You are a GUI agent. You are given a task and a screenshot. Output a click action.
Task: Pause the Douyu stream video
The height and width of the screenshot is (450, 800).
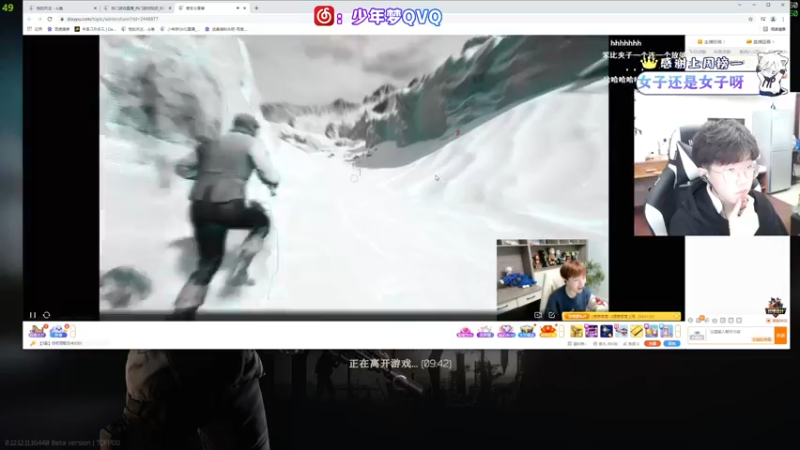pos(33,315)
